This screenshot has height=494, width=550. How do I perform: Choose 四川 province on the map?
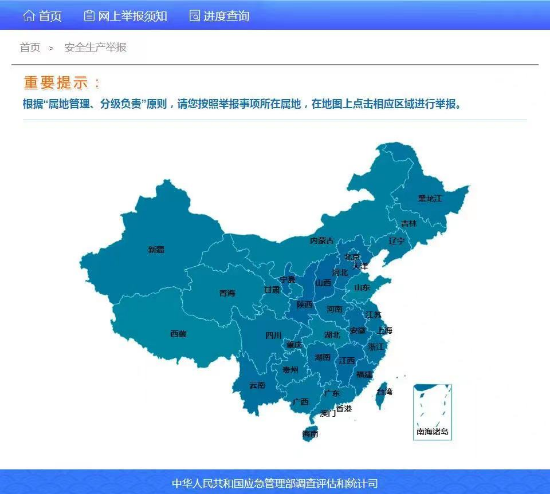pos(274,335)
